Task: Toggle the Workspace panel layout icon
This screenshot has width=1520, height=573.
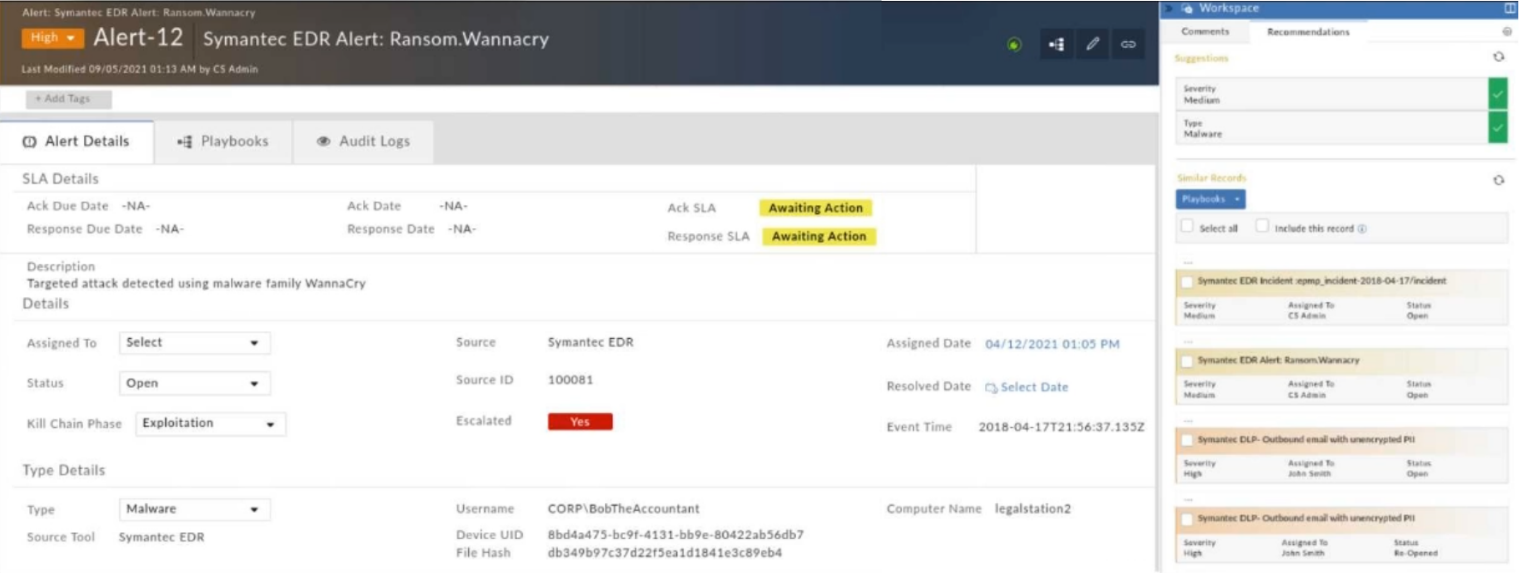Action: coord(1509,8)
